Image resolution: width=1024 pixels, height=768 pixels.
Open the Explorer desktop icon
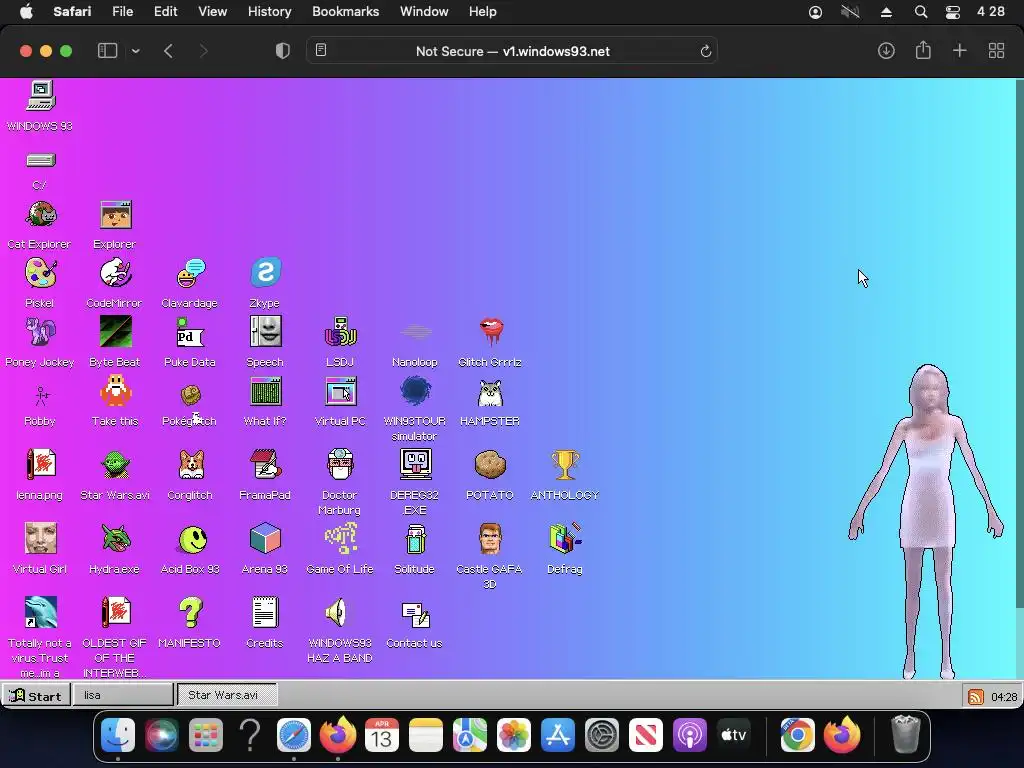[116, 215]
